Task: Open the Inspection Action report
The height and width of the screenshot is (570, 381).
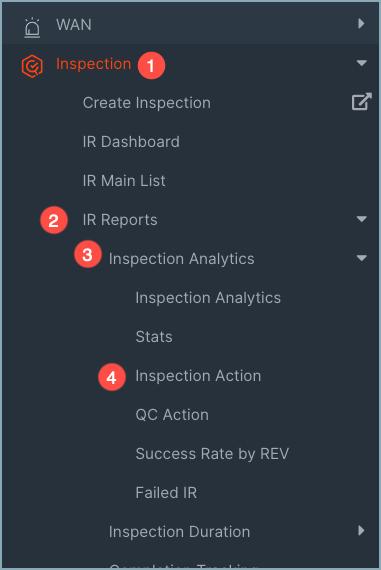Action: (198, 376)
